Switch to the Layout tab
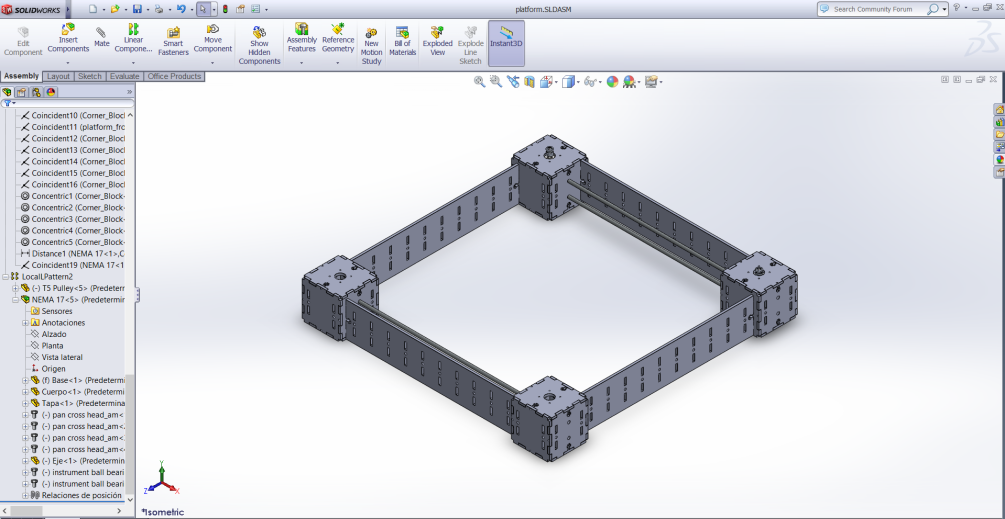 [x=58, y=76]
